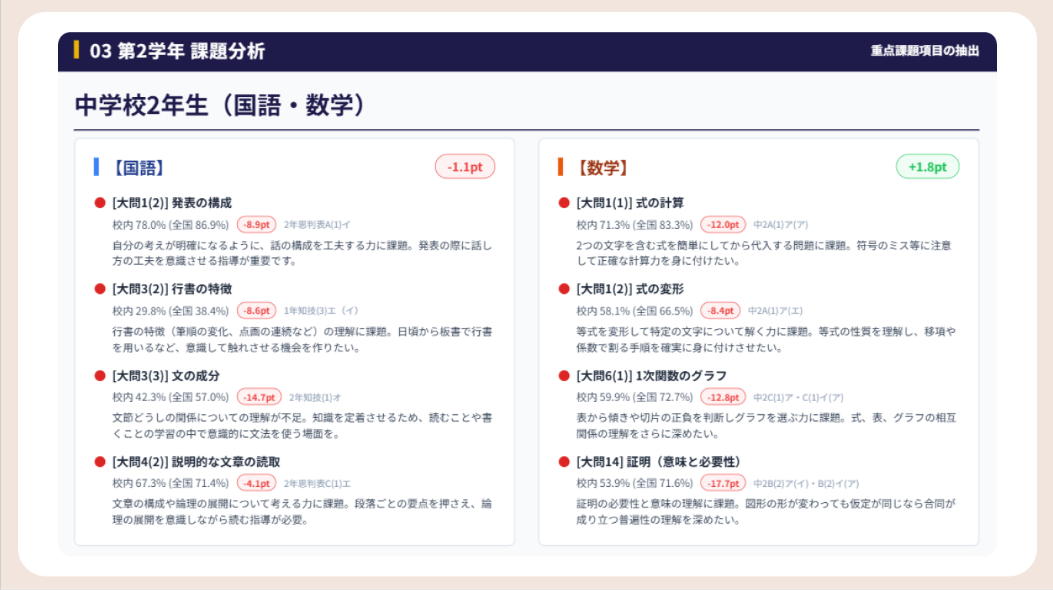The width and height of the screenshot is (1053, 590).
Task: Click the 【数学】 section heading
Action: [x=602, y=167]
